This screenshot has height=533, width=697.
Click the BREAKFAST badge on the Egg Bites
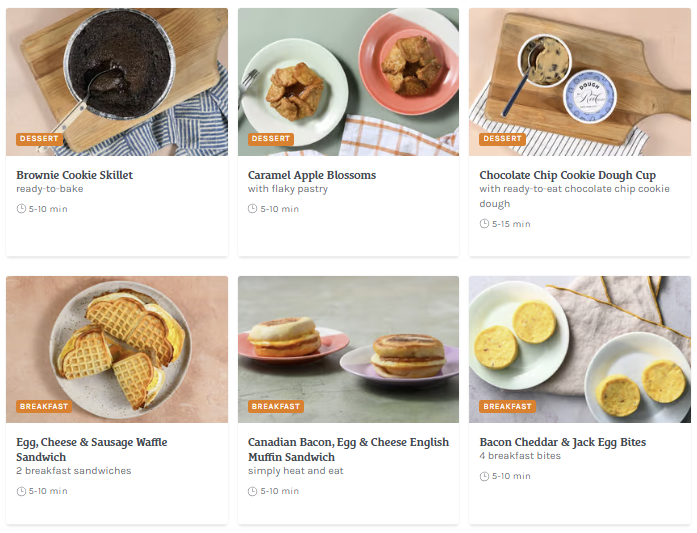click(508, 406)
